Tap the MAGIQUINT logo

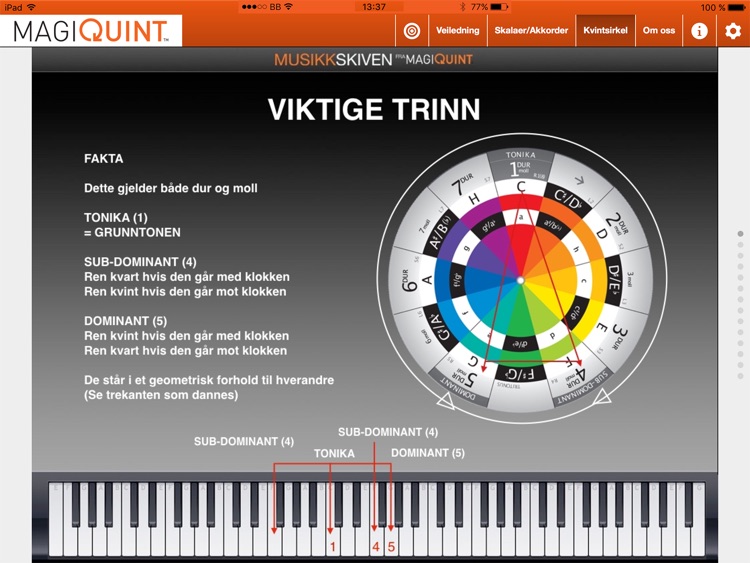click(x=91, y=31)
